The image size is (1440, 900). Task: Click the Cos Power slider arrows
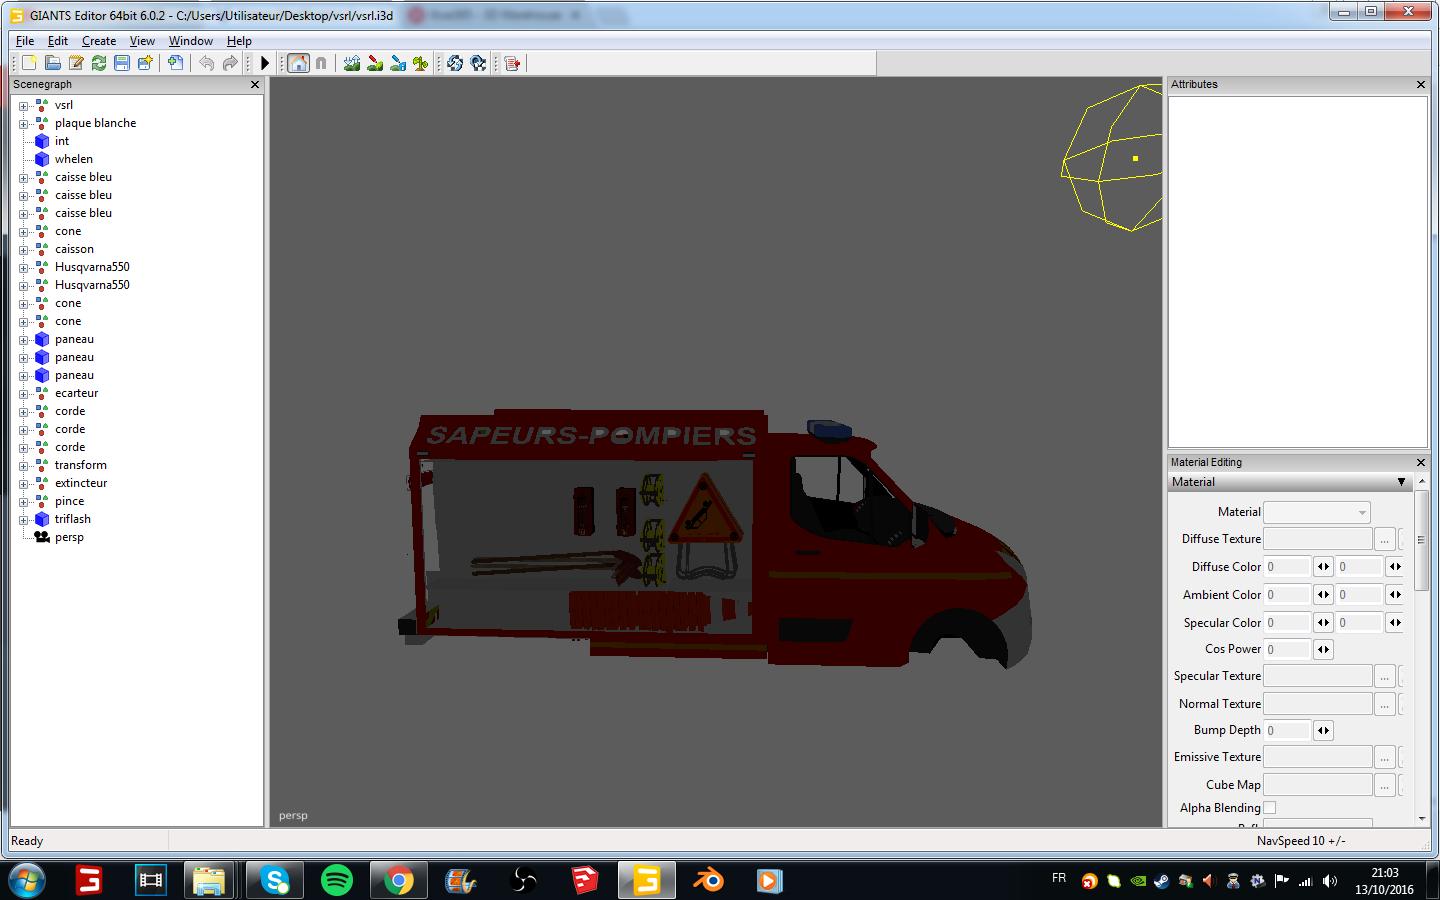click(1323, 649)
